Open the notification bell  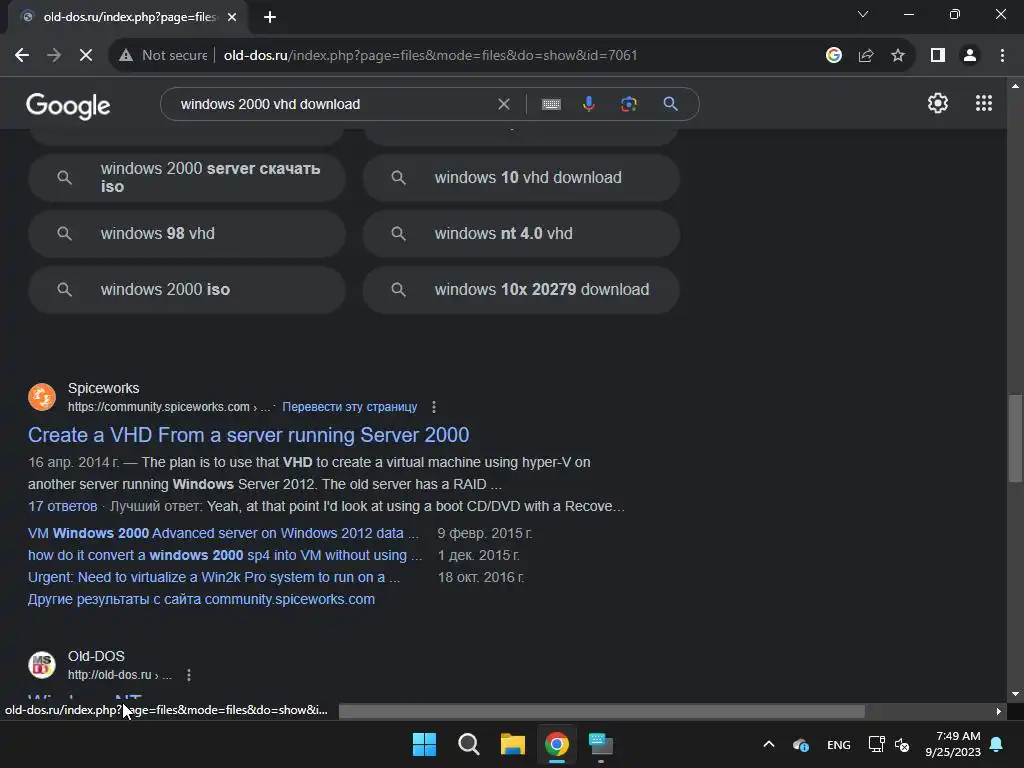click(997, 744)
